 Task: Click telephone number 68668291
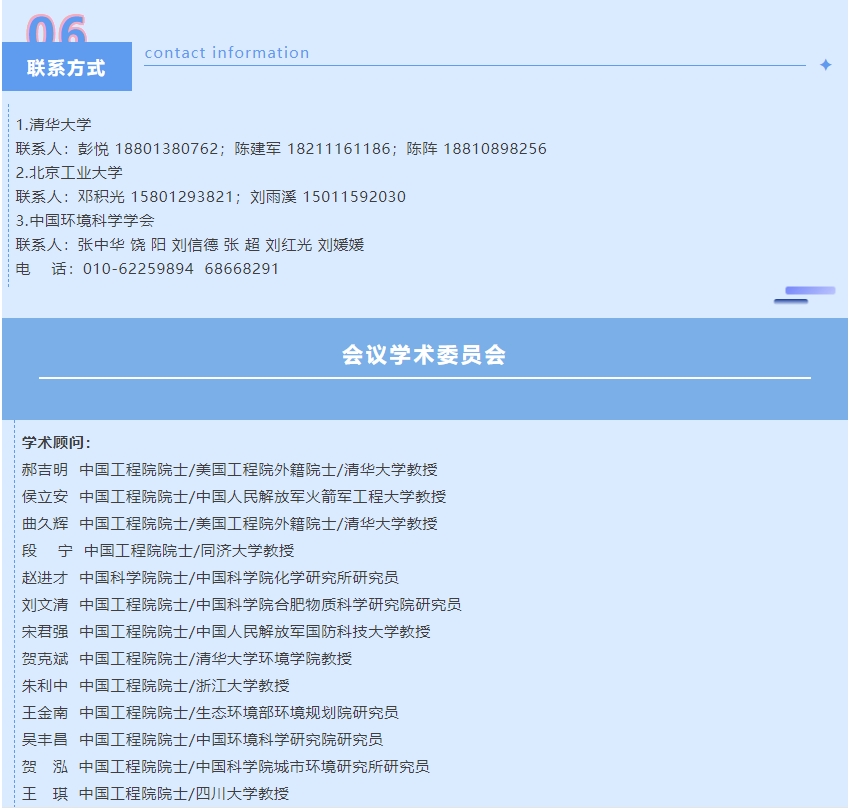241,269
